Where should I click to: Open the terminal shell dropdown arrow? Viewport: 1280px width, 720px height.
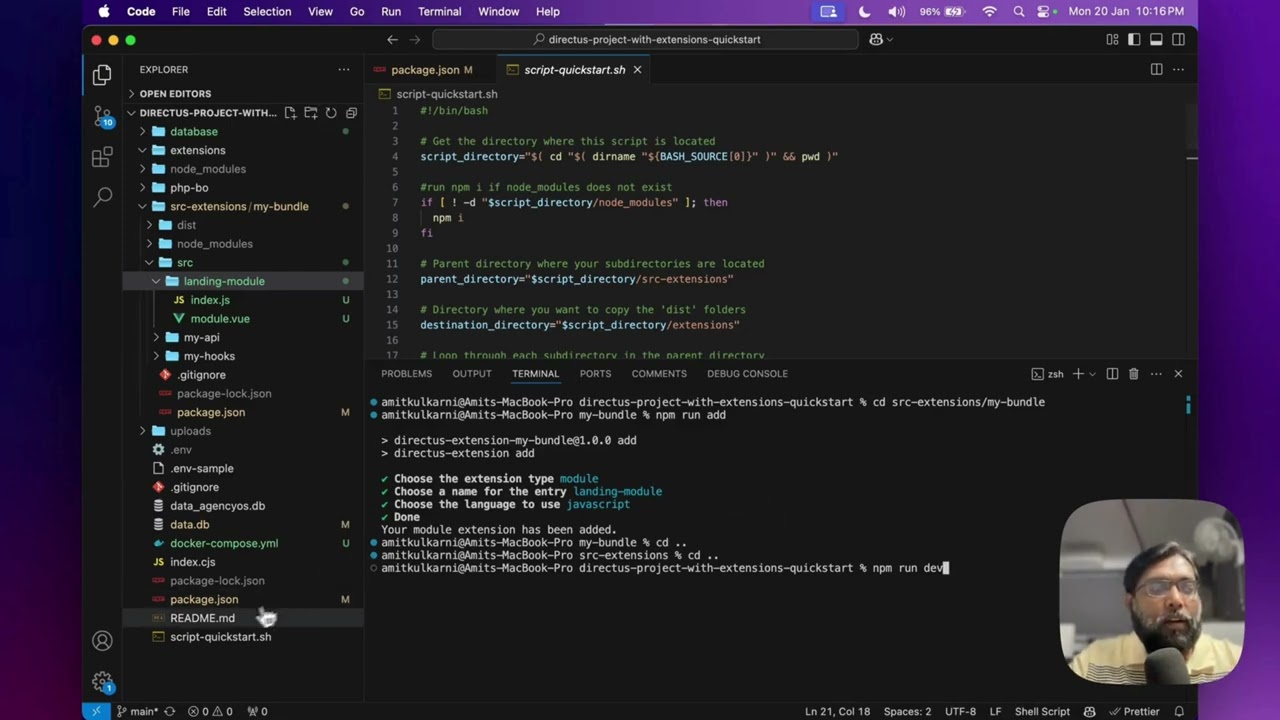[1092, 374]
